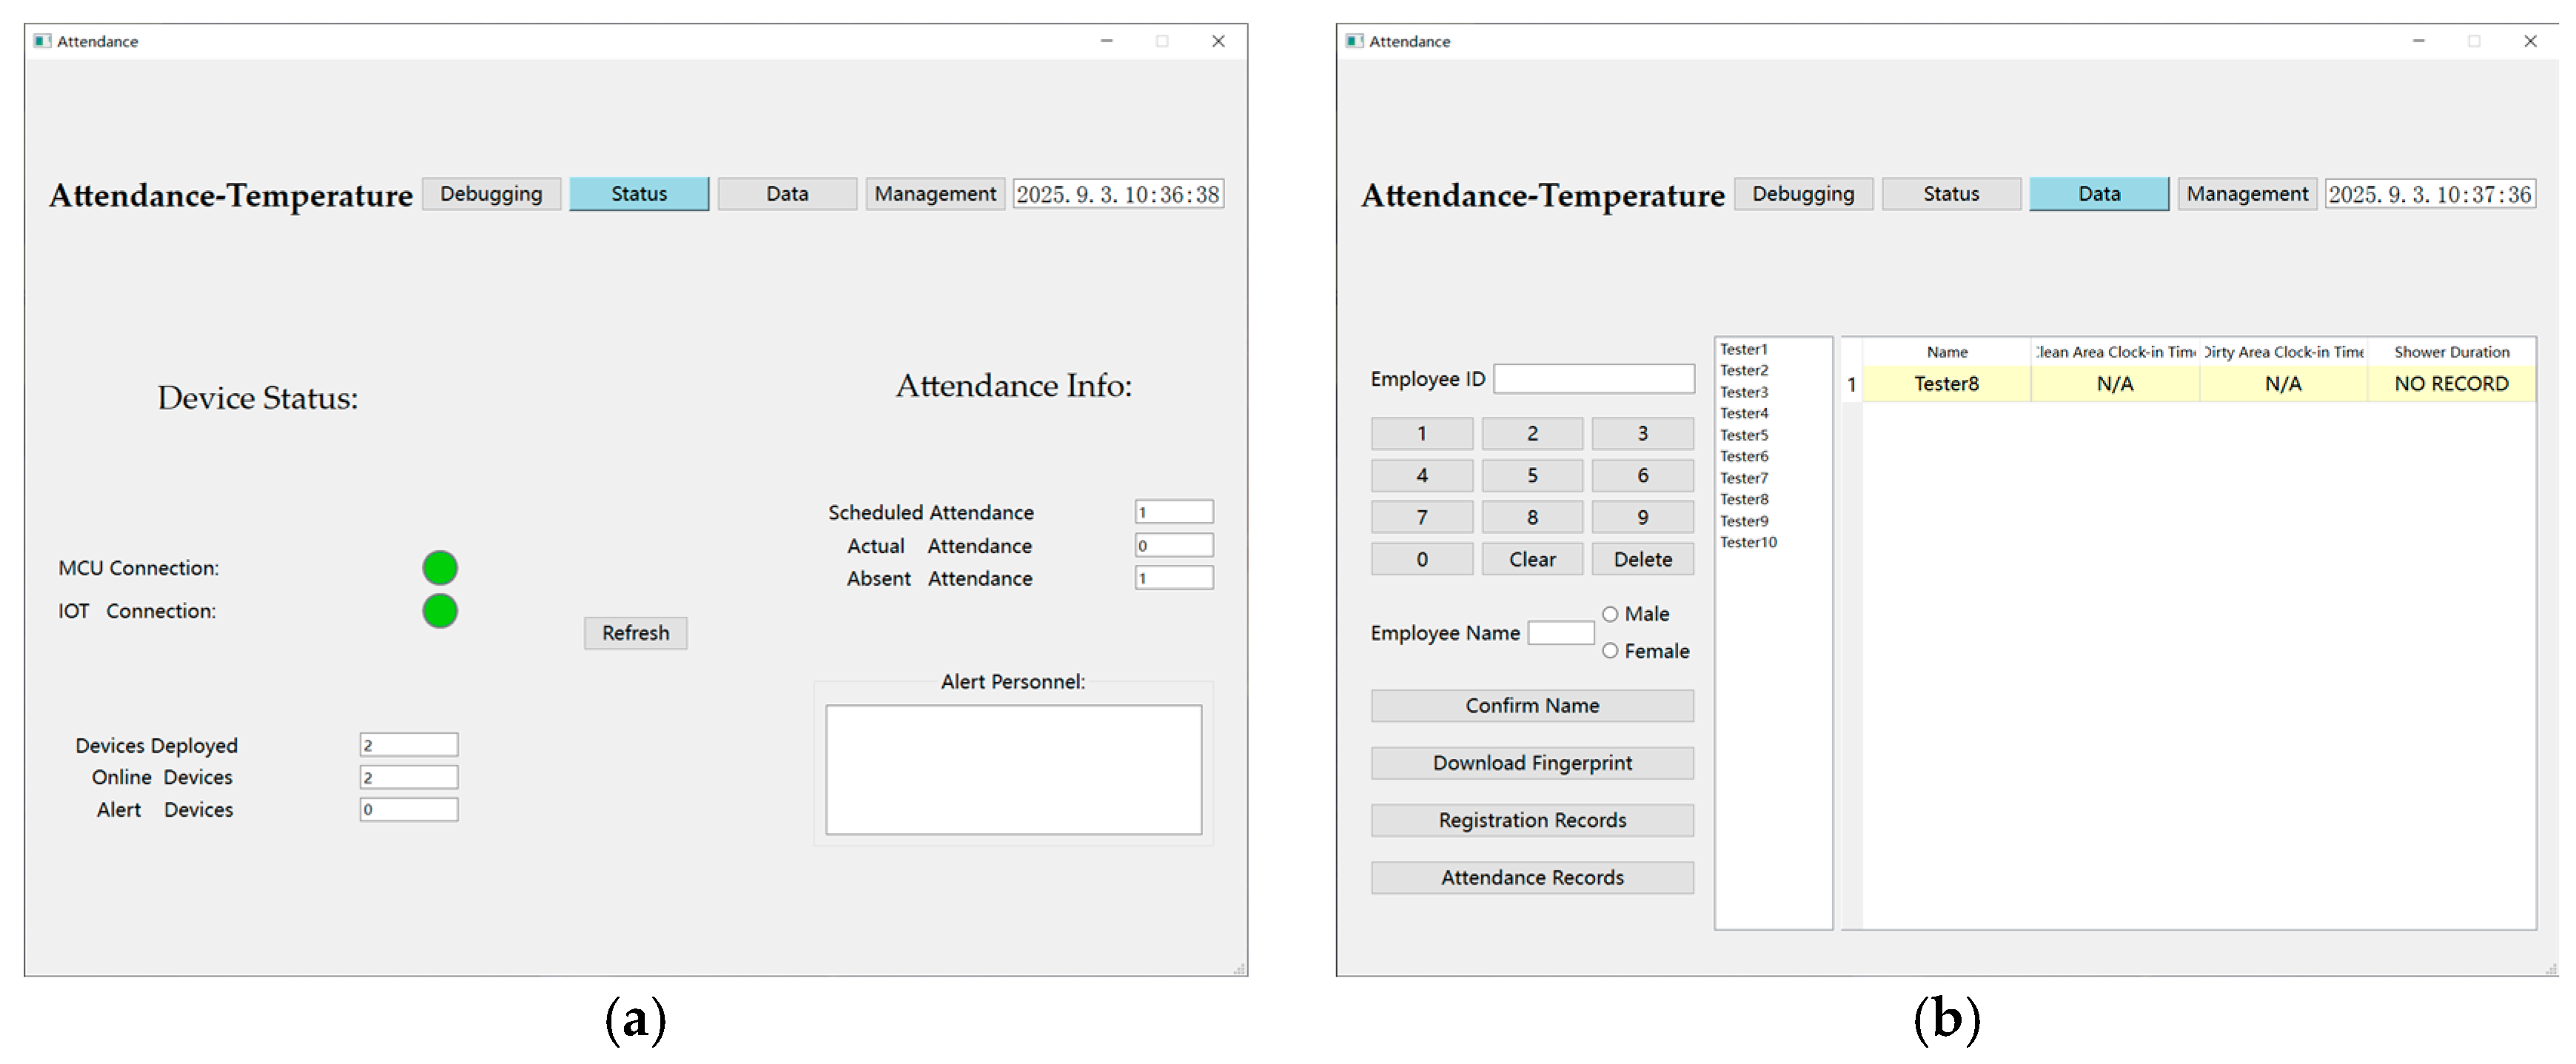Click the Shower Duration column header

coord(2451,352)
